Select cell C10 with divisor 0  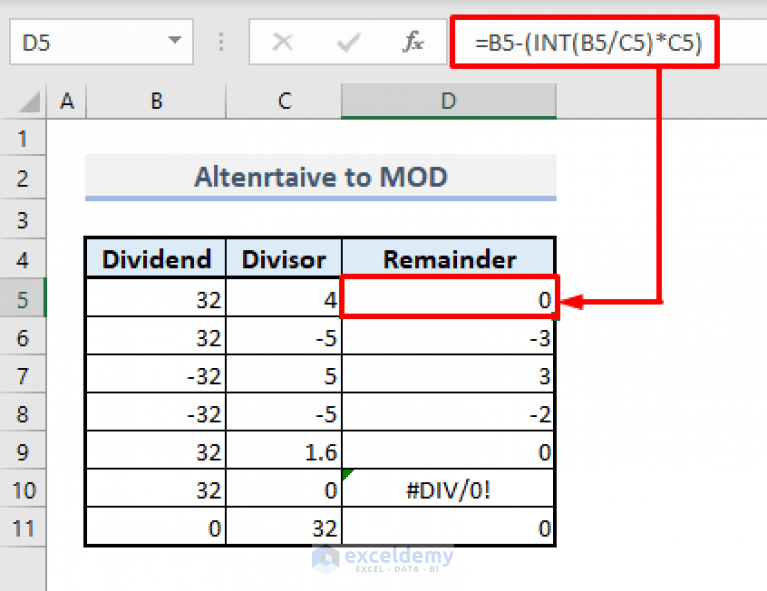coord(284,490)
